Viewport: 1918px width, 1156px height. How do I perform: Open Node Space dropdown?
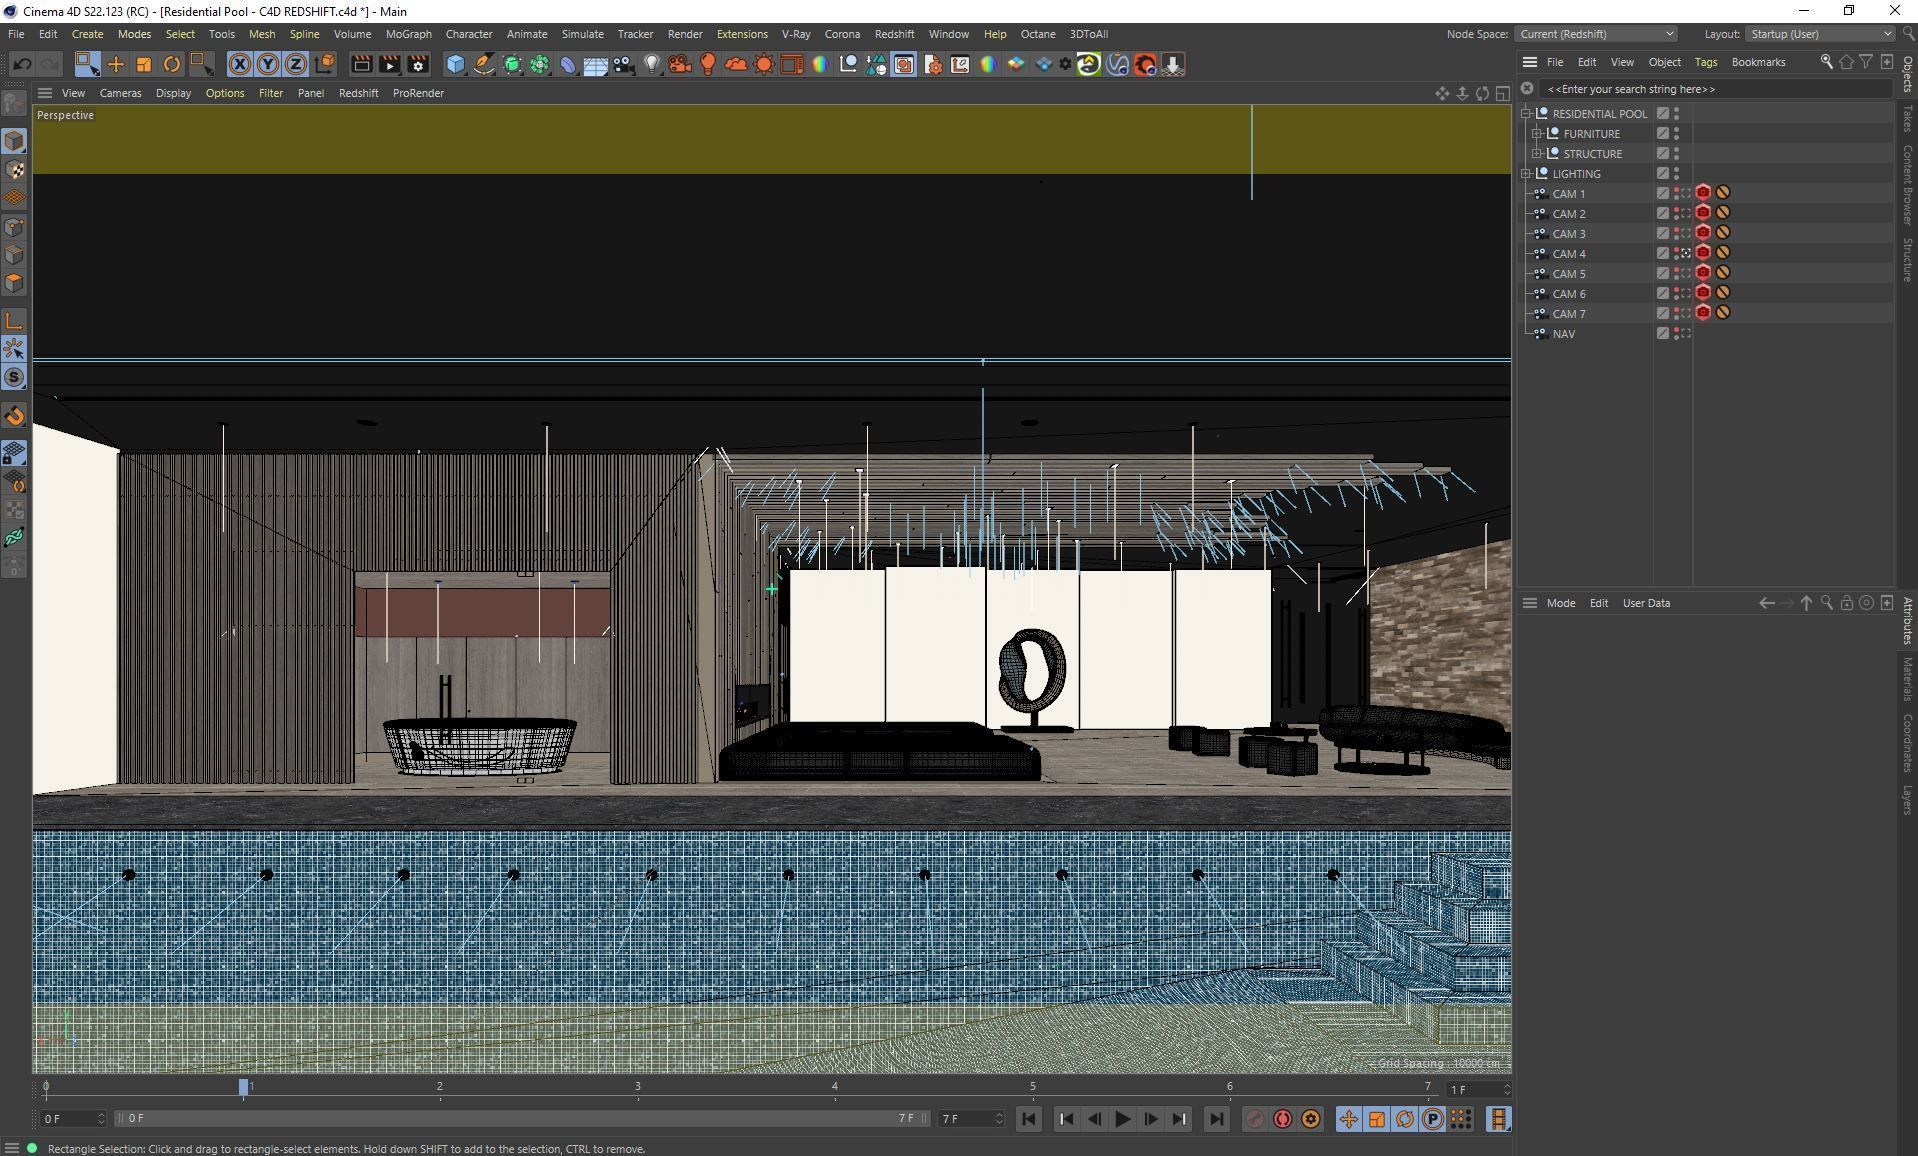pos(1595,34)
